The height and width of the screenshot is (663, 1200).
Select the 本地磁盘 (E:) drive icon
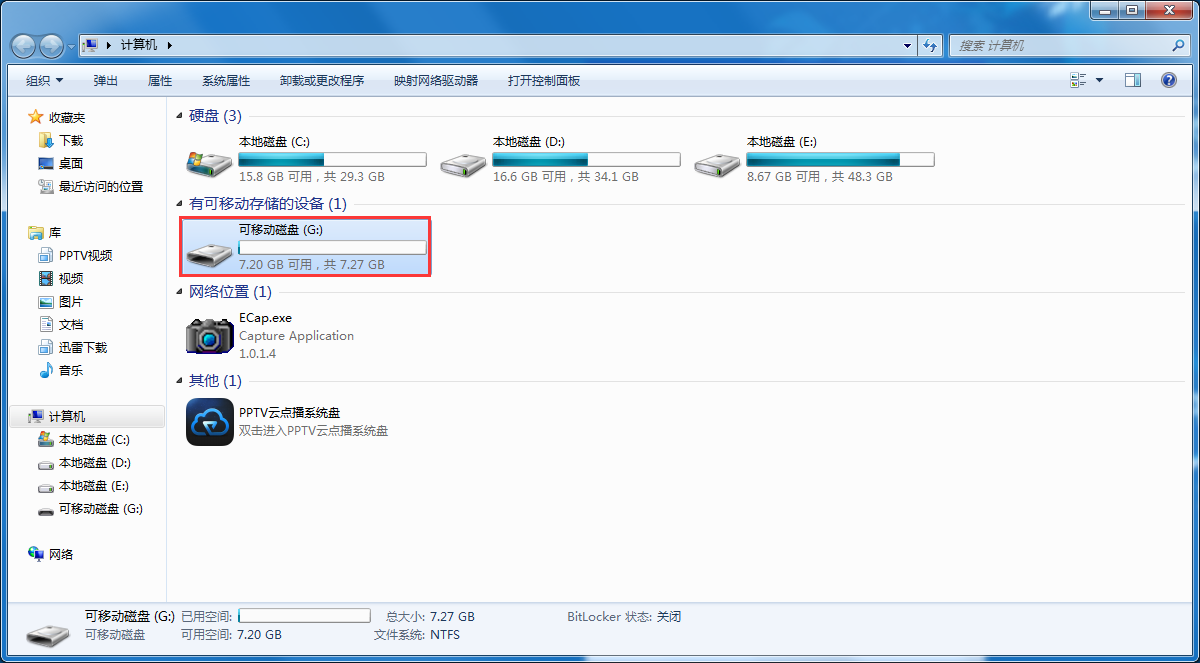pyautogui.click(x=717, y=165)
